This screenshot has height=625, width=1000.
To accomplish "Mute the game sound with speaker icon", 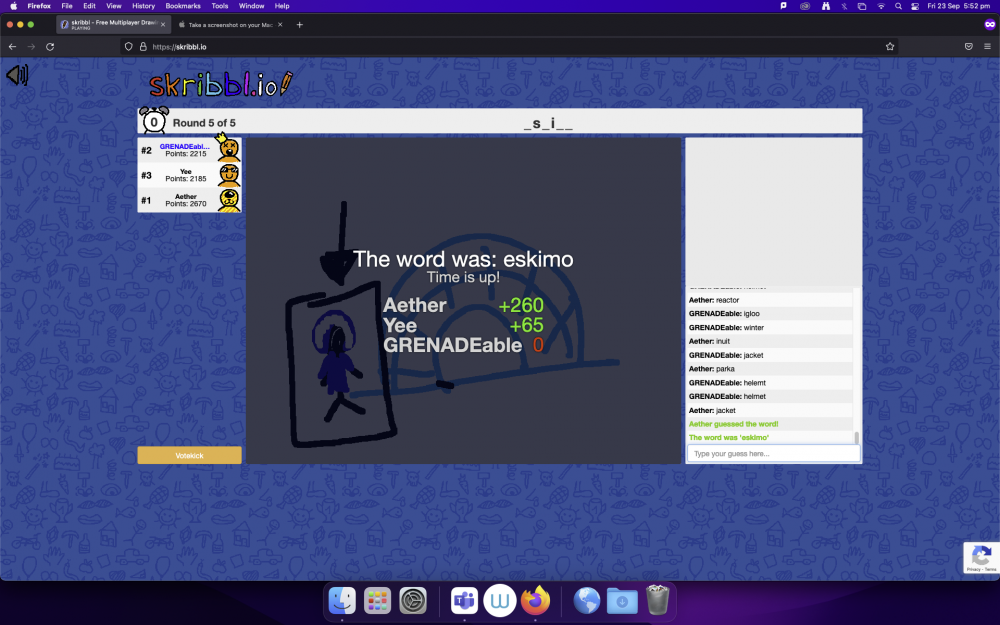I will click(17, 75).
